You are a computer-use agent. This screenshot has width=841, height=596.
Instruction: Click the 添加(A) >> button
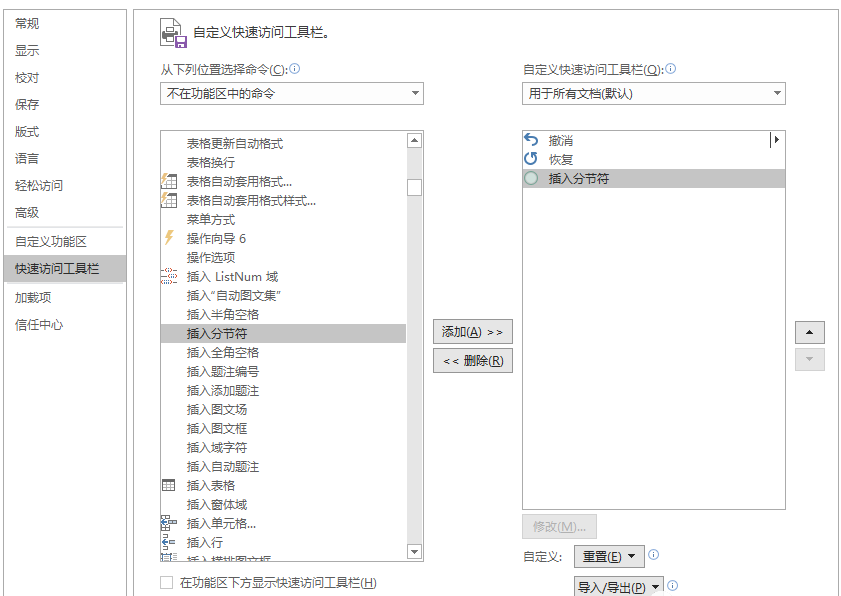(473, 332)
